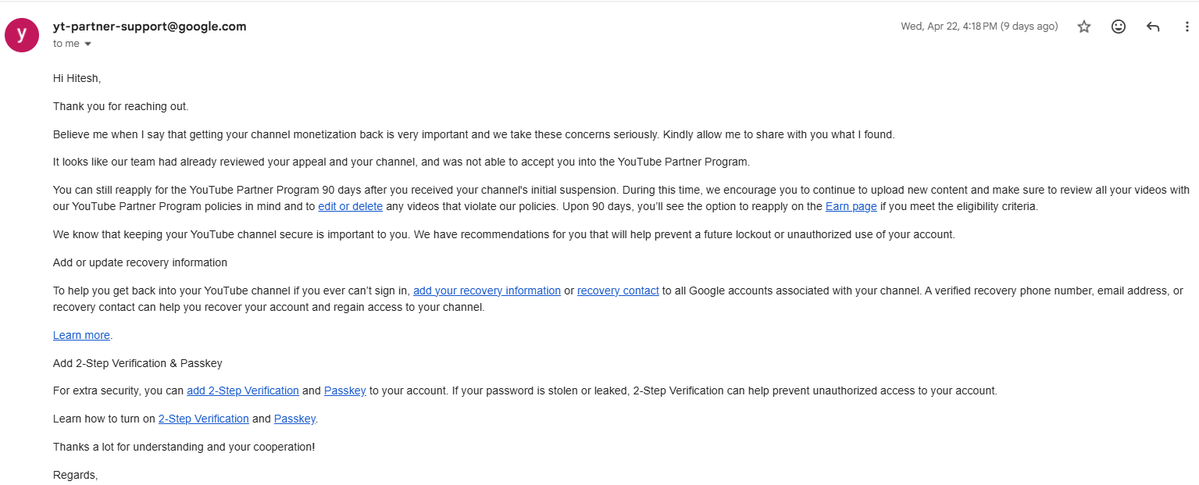Star this email from yt-partner-support
The width and height of the screenshot is (1199, 485).
click(x=1084, y=27)
